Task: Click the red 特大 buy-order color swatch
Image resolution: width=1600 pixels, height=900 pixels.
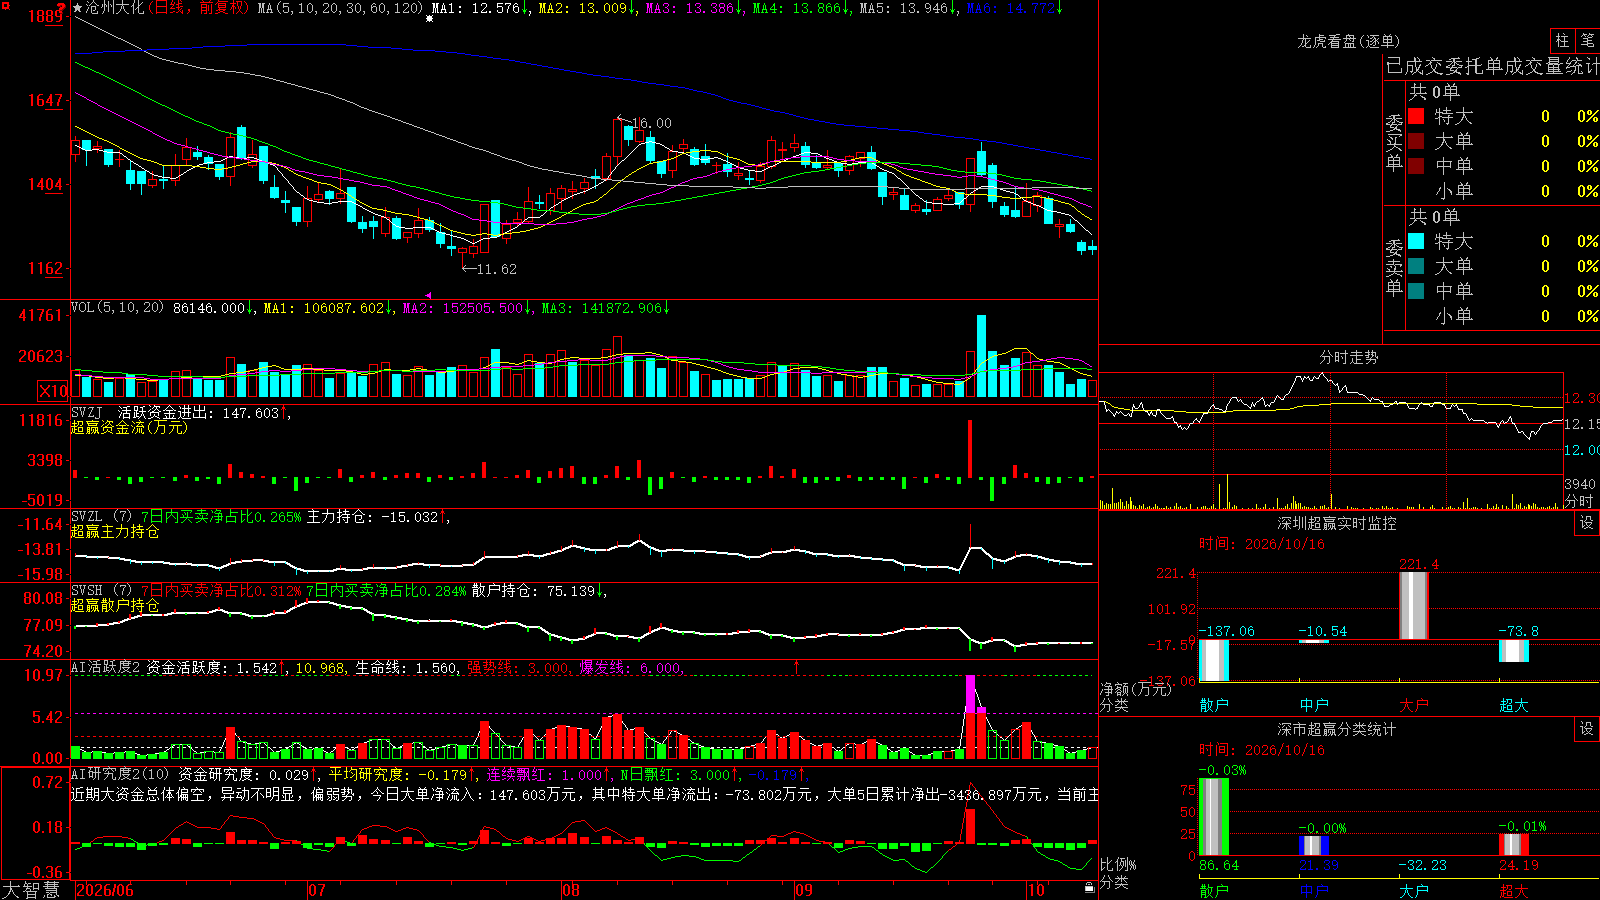Action: point(1416,116)
